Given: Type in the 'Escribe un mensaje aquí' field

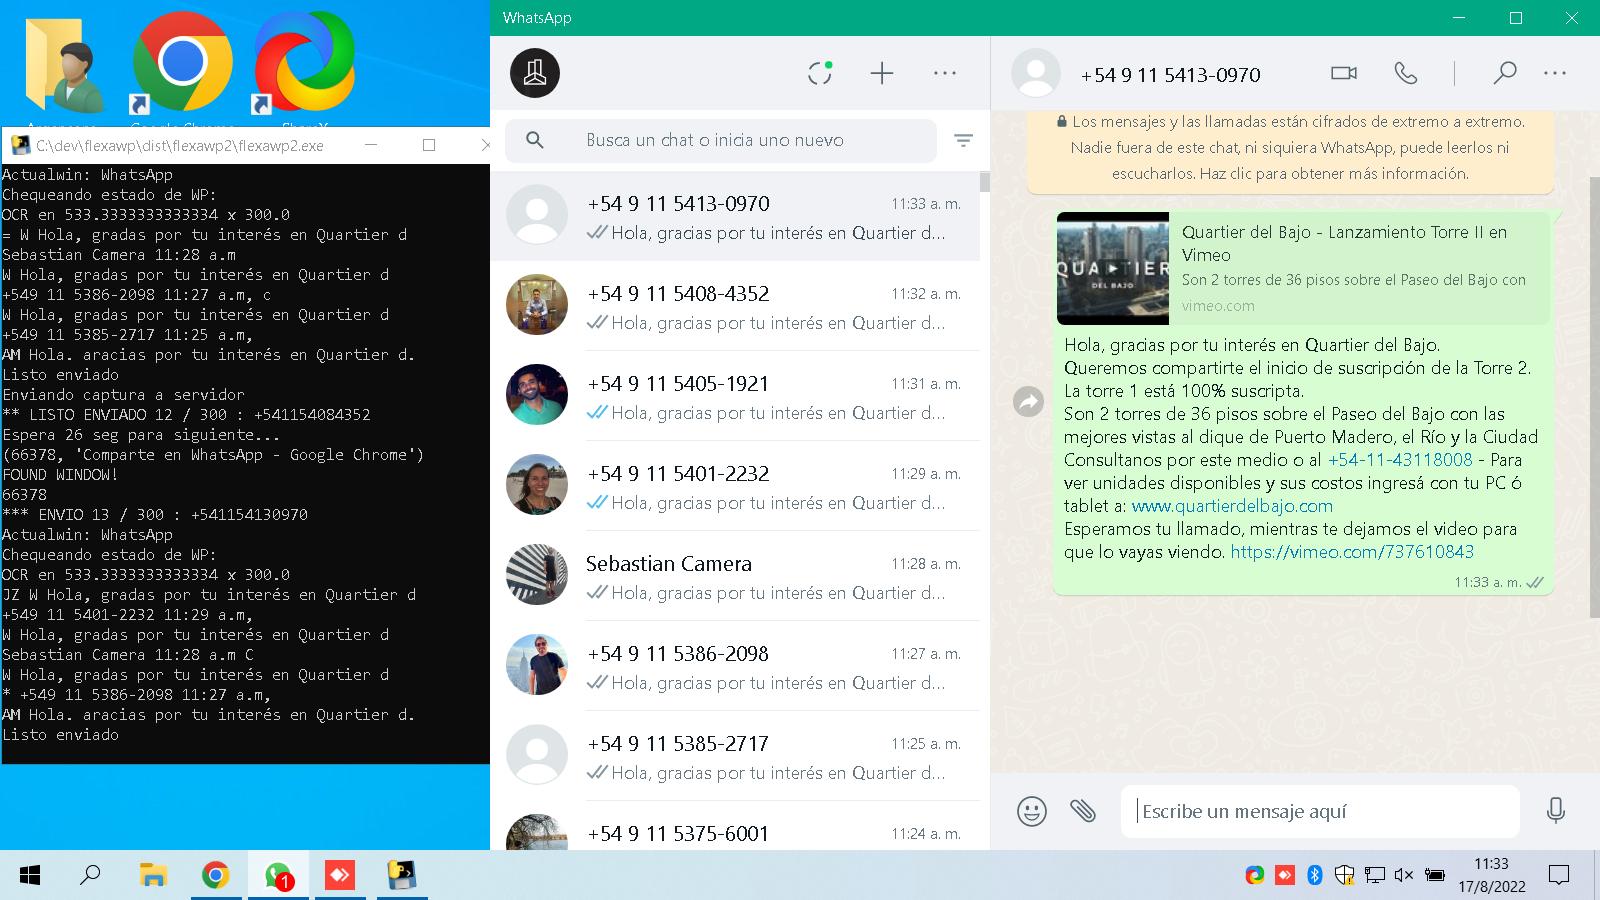Looking at the screenshot, I should tap(1320, 811).
